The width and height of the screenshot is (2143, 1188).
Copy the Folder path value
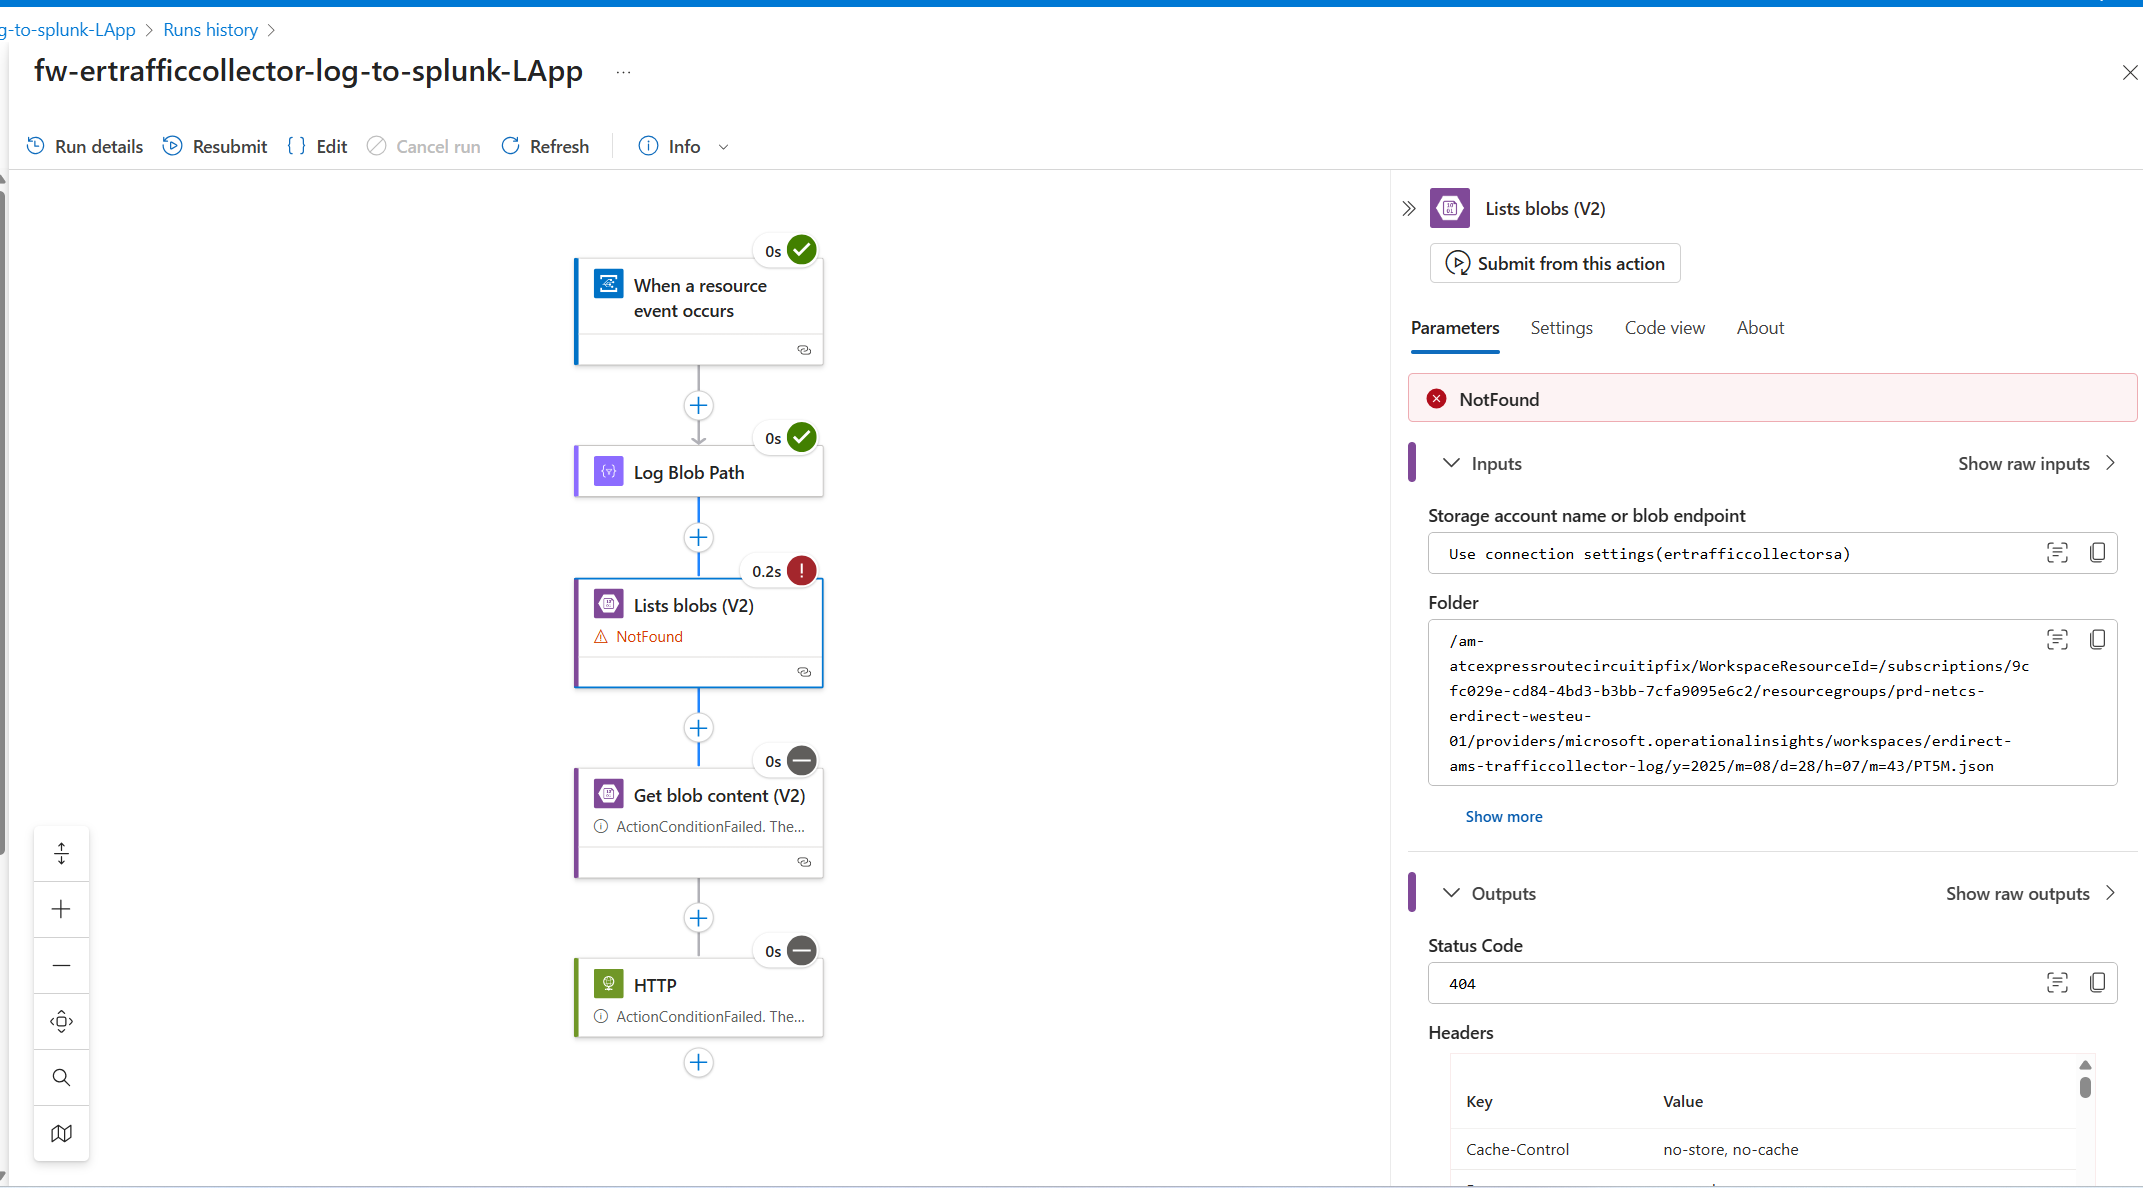(2097, 639)
